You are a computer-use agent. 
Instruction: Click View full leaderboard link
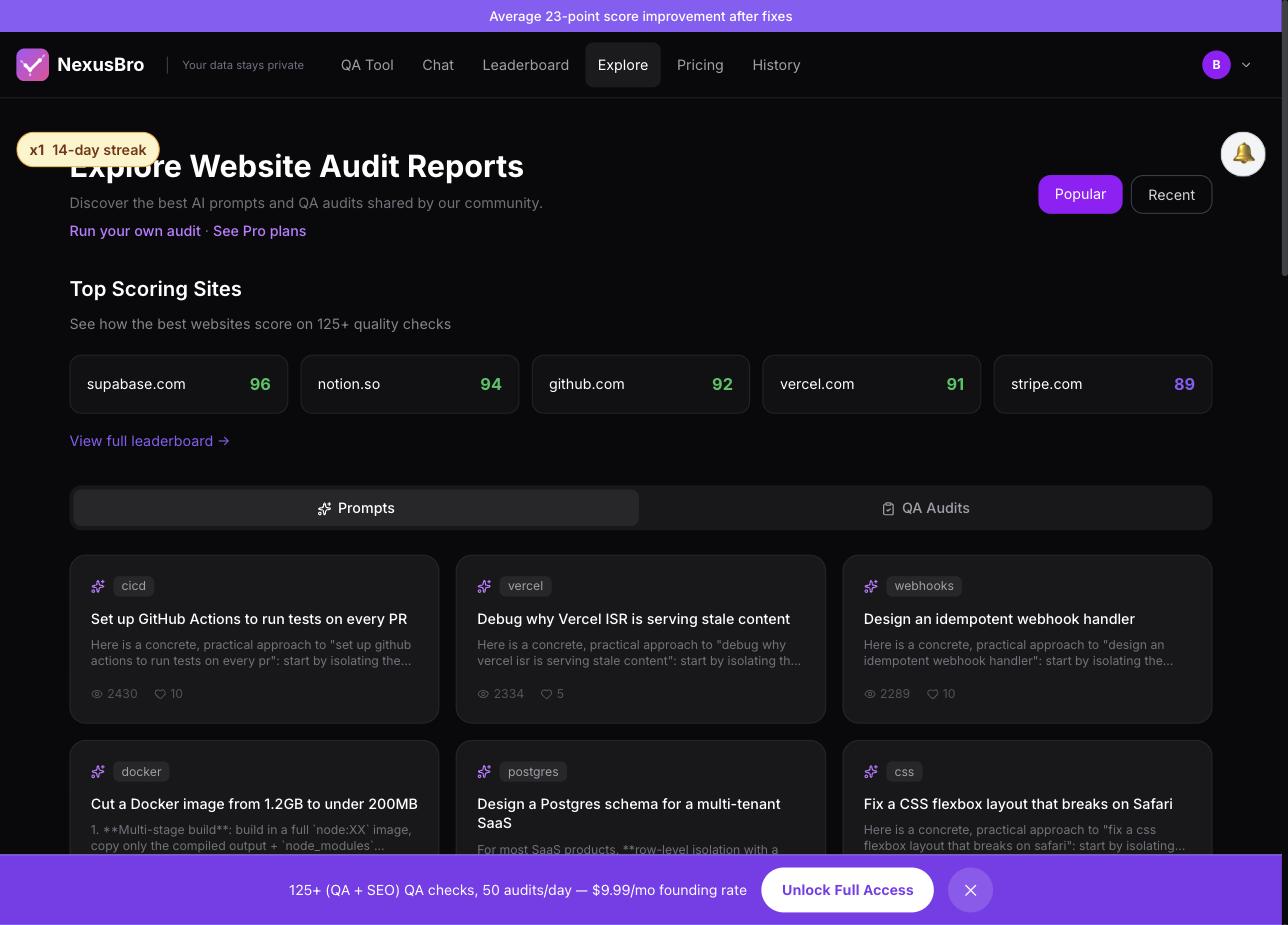(150, 441)
